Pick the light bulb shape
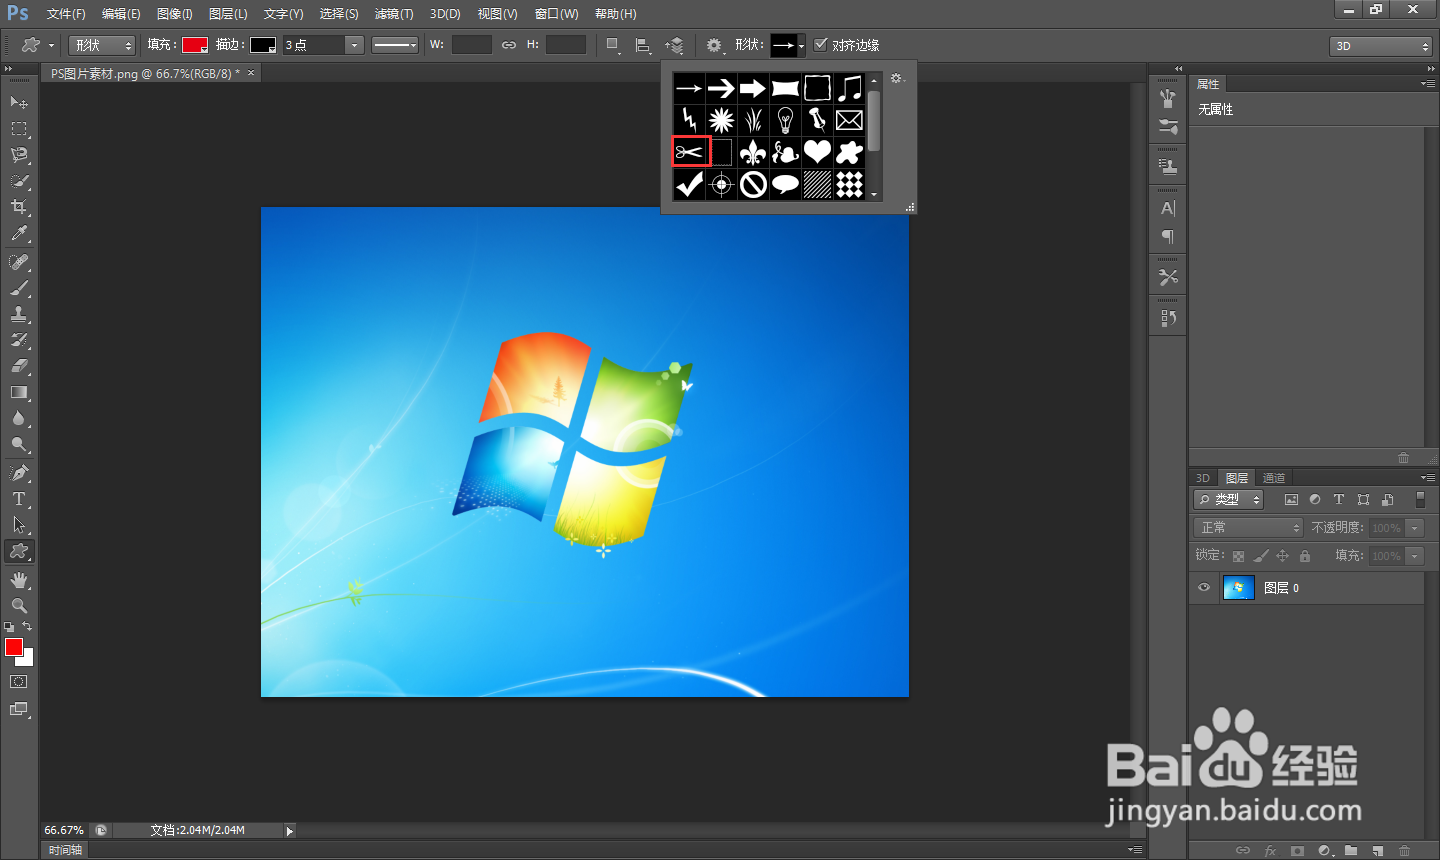 coord(785,120)
